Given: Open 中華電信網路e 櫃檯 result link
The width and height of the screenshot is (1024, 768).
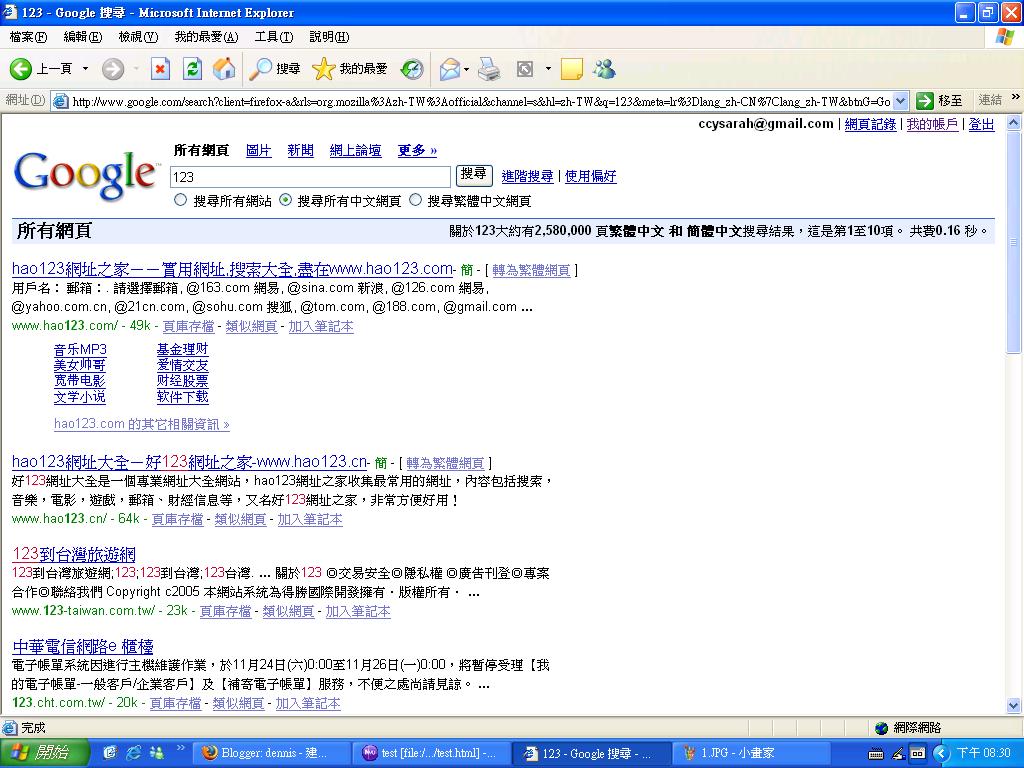Looking at the screenshot, I should (83, 647).
